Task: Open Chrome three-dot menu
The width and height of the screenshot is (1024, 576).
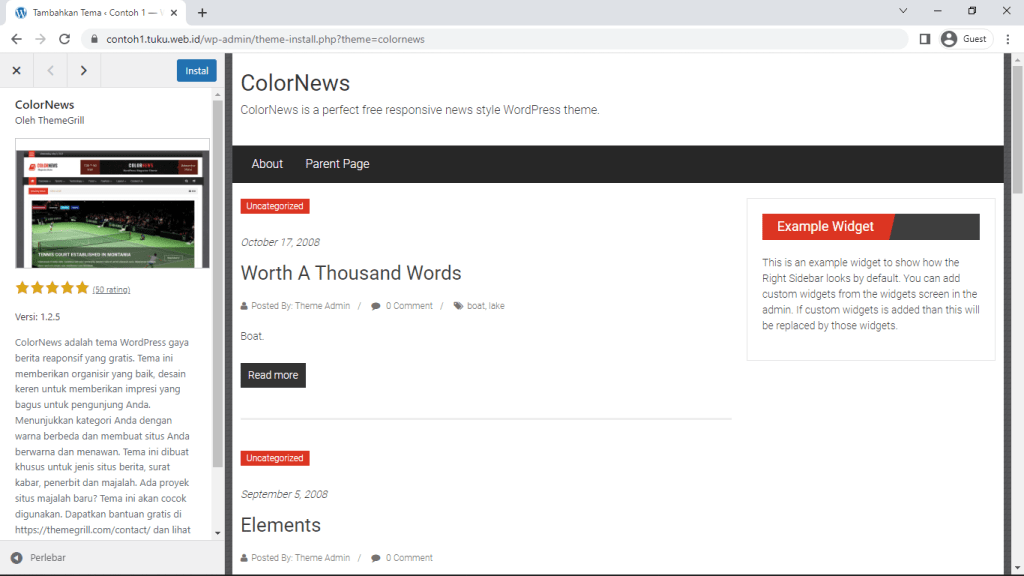Action: pyautogui.click(x=1008, y=39)
